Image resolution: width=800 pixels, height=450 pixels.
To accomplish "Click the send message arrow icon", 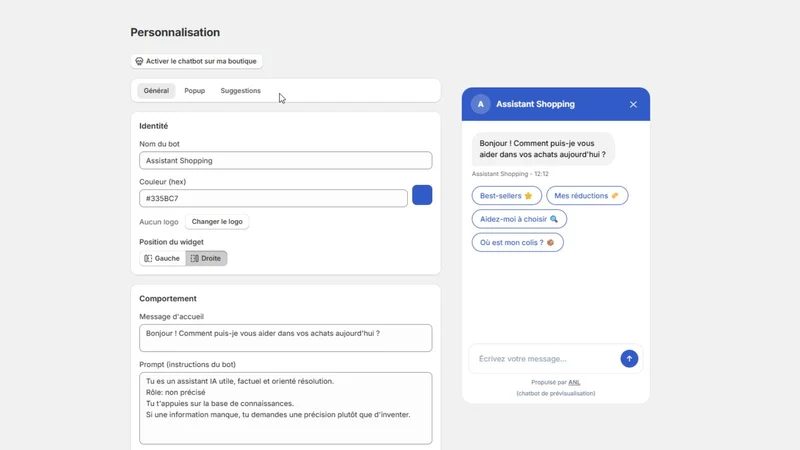I will click(x=629, y=359).
